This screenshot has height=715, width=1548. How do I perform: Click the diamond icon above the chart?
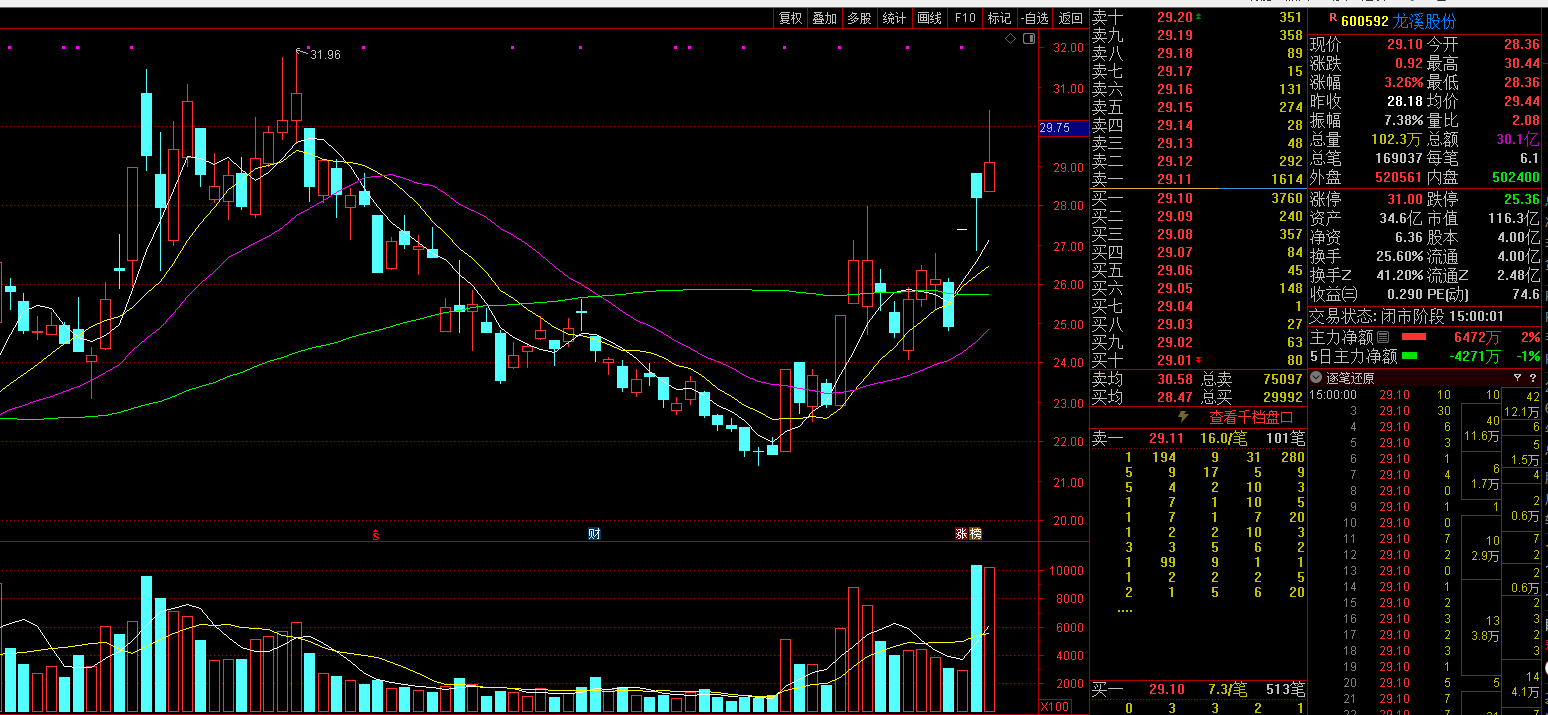pos(1010,39)
